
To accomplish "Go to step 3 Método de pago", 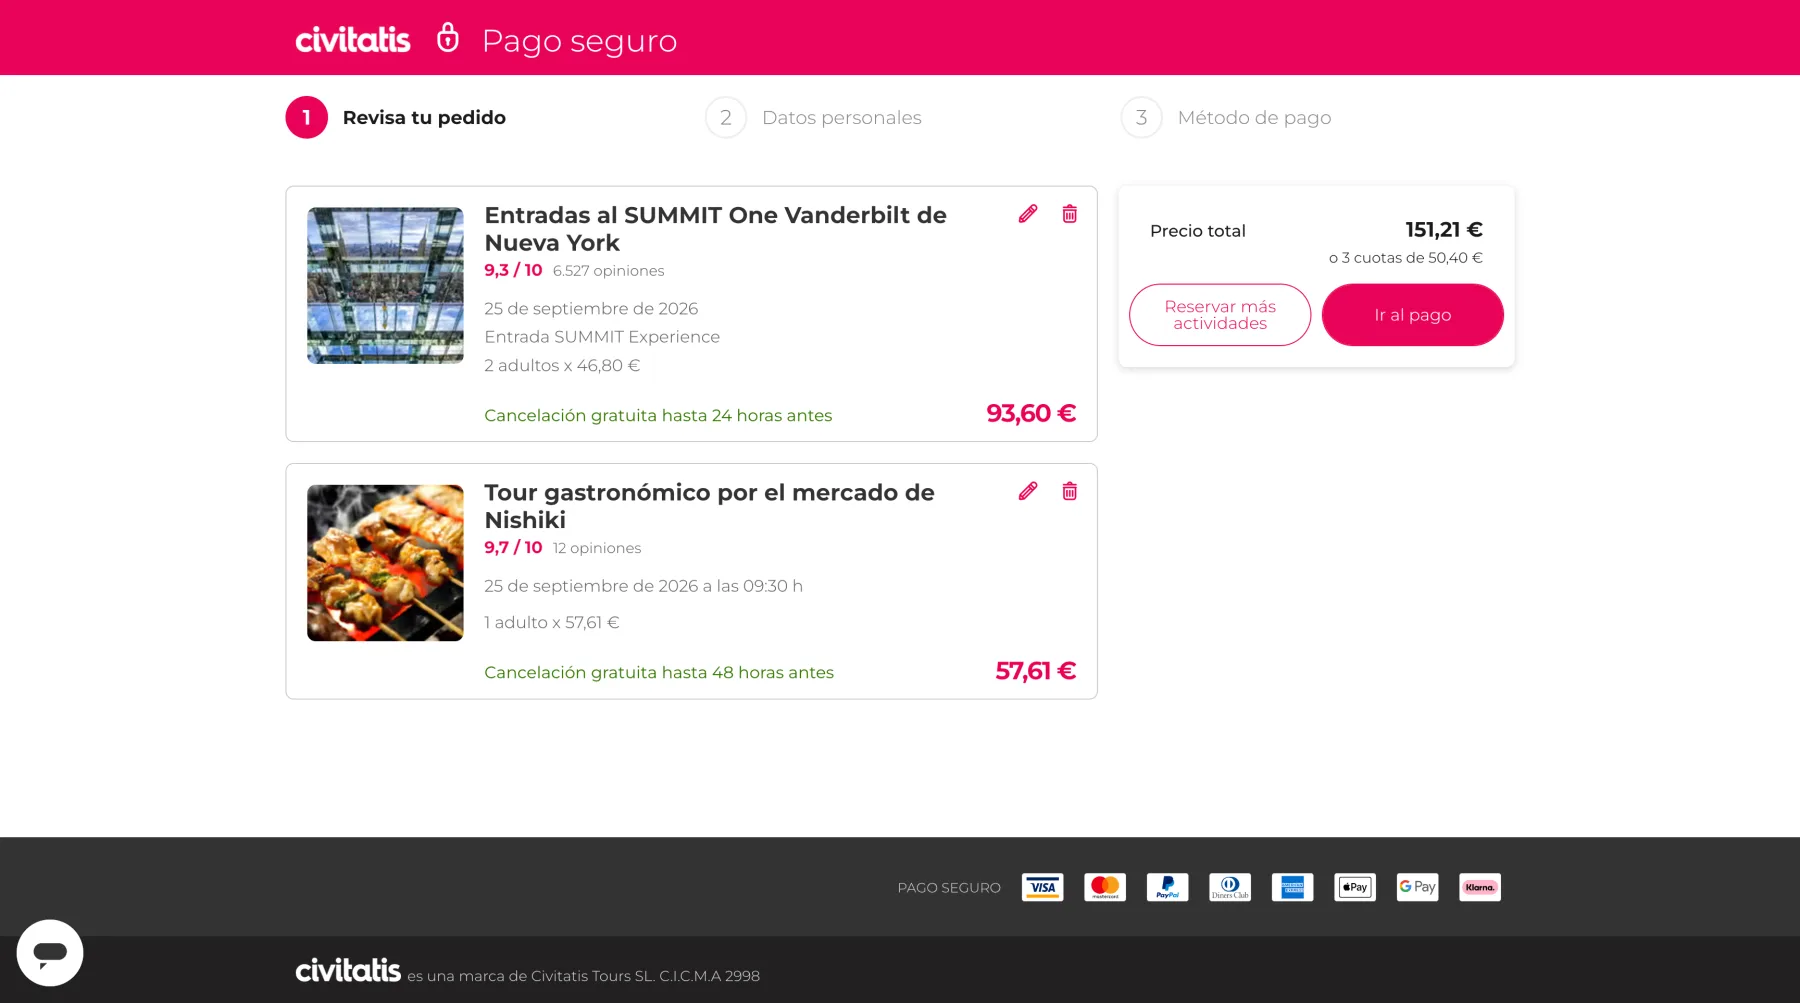I will [1226, 118].
